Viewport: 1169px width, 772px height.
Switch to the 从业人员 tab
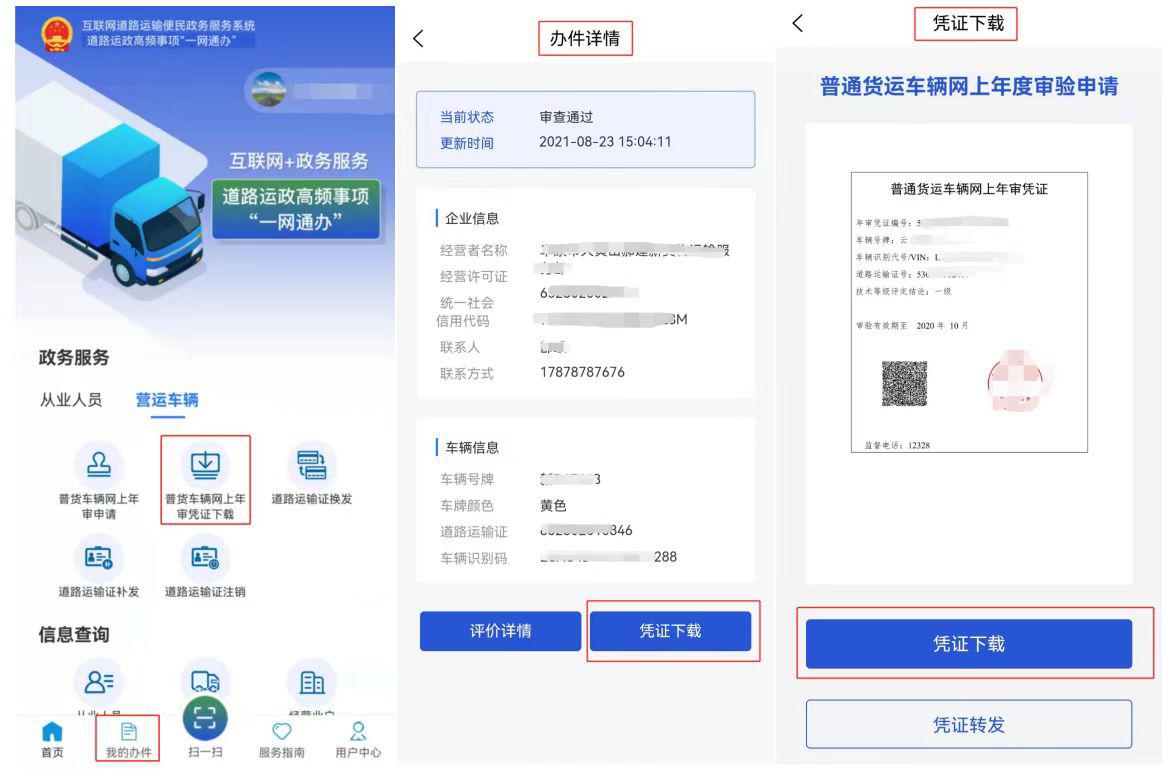[x=69, y=400]
